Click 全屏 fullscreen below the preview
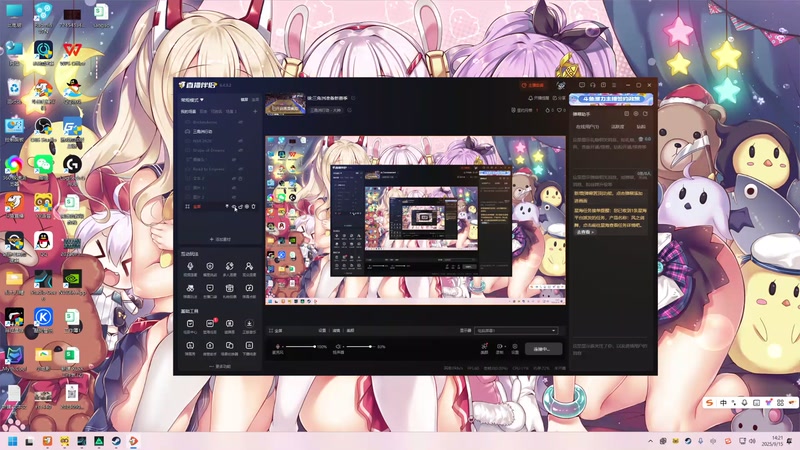The image size is (800, 450). (x=279, y=331)
